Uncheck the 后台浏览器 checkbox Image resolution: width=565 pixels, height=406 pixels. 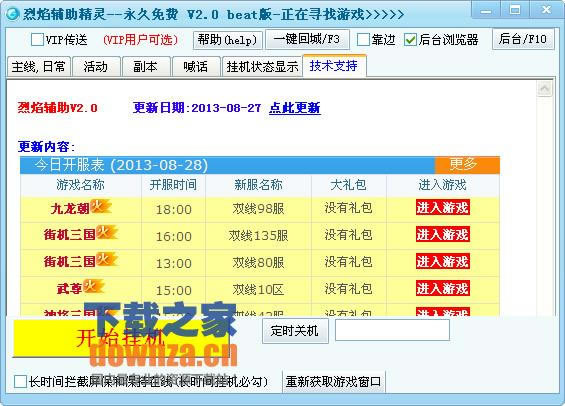(410, 40)
